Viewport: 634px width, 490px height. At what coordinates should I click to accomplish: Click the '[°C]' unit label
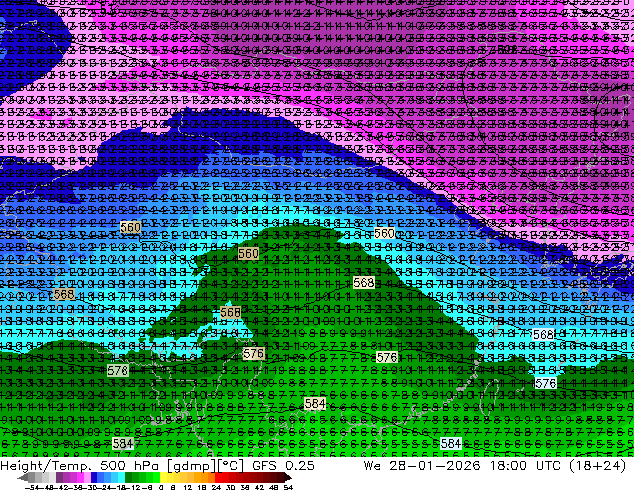[231, 466]
